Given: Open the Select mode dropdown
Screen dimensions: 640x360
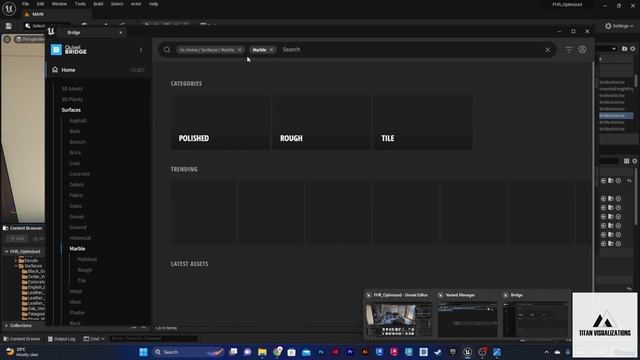Looking at the screenshot, I should coord(35,26).
